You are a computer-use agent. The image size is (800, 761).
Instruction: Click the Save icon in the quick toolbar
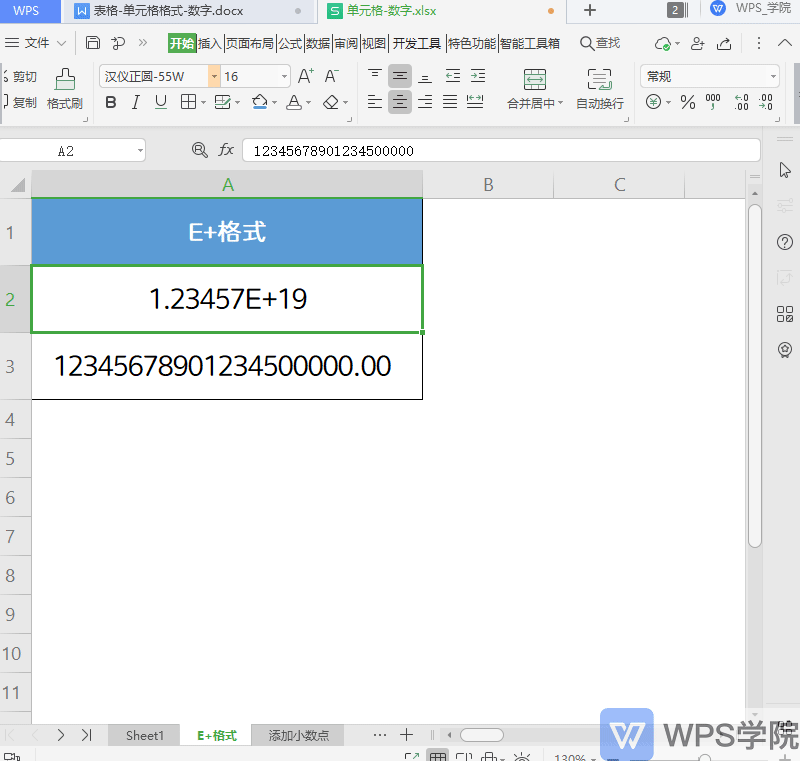(x=92, y=43)
